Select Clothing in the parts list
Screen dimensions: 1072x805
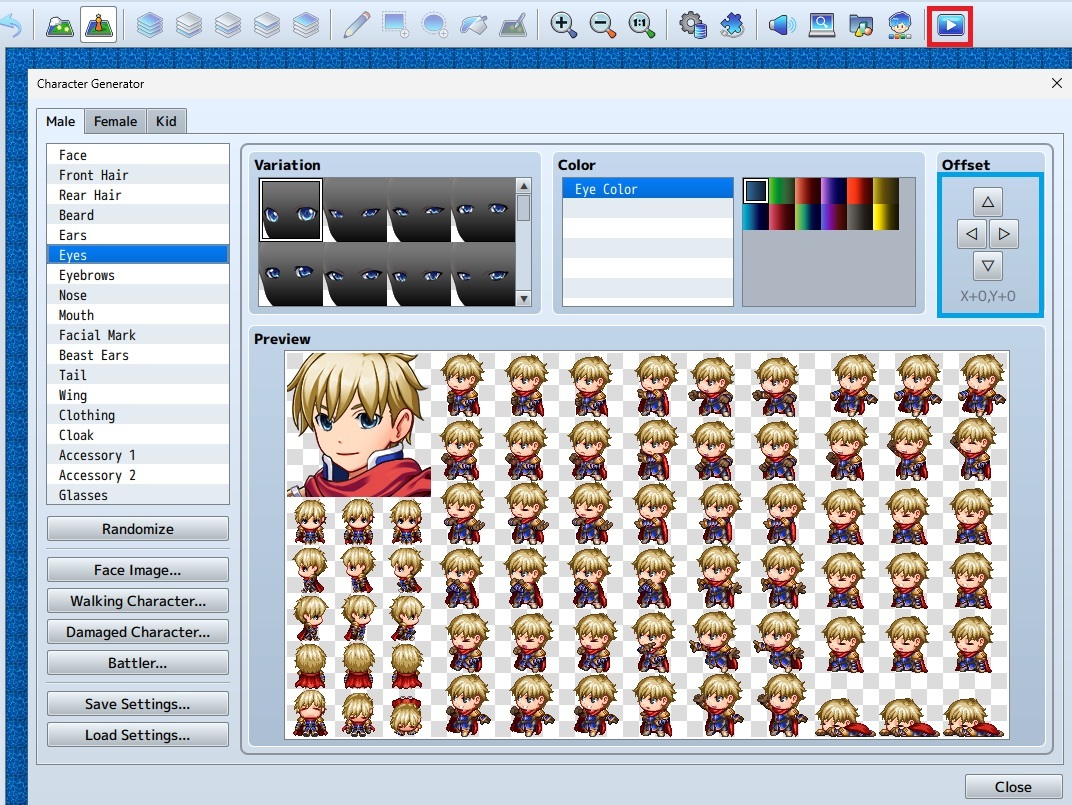click(x=87, y=415)
